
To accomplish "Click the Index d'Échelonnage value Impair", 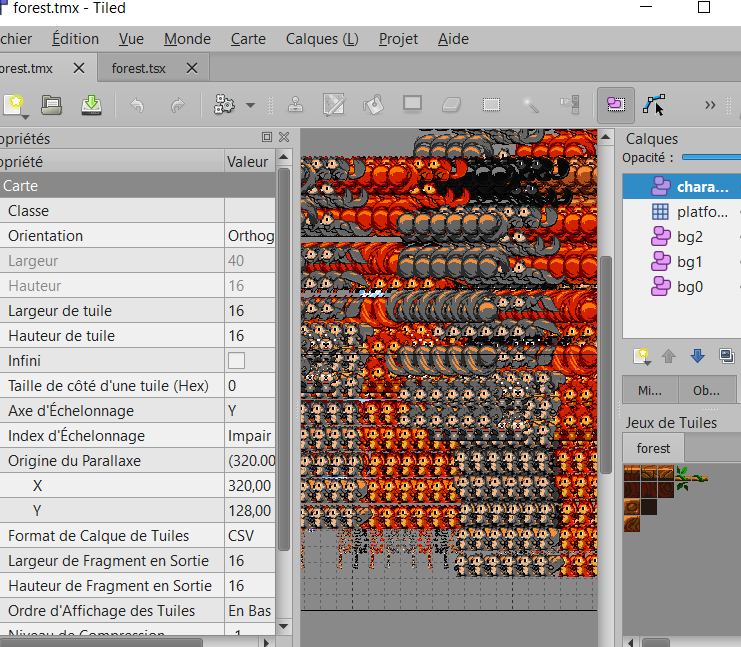I will click(250, 436).
